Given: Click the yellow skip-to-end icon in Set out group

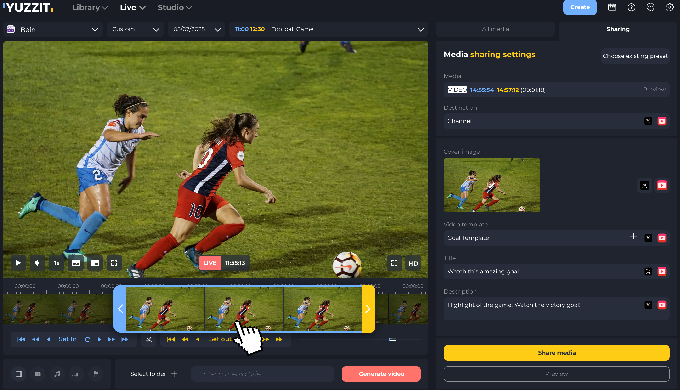Looking at the screenshot, I should [x=279, y=339].
